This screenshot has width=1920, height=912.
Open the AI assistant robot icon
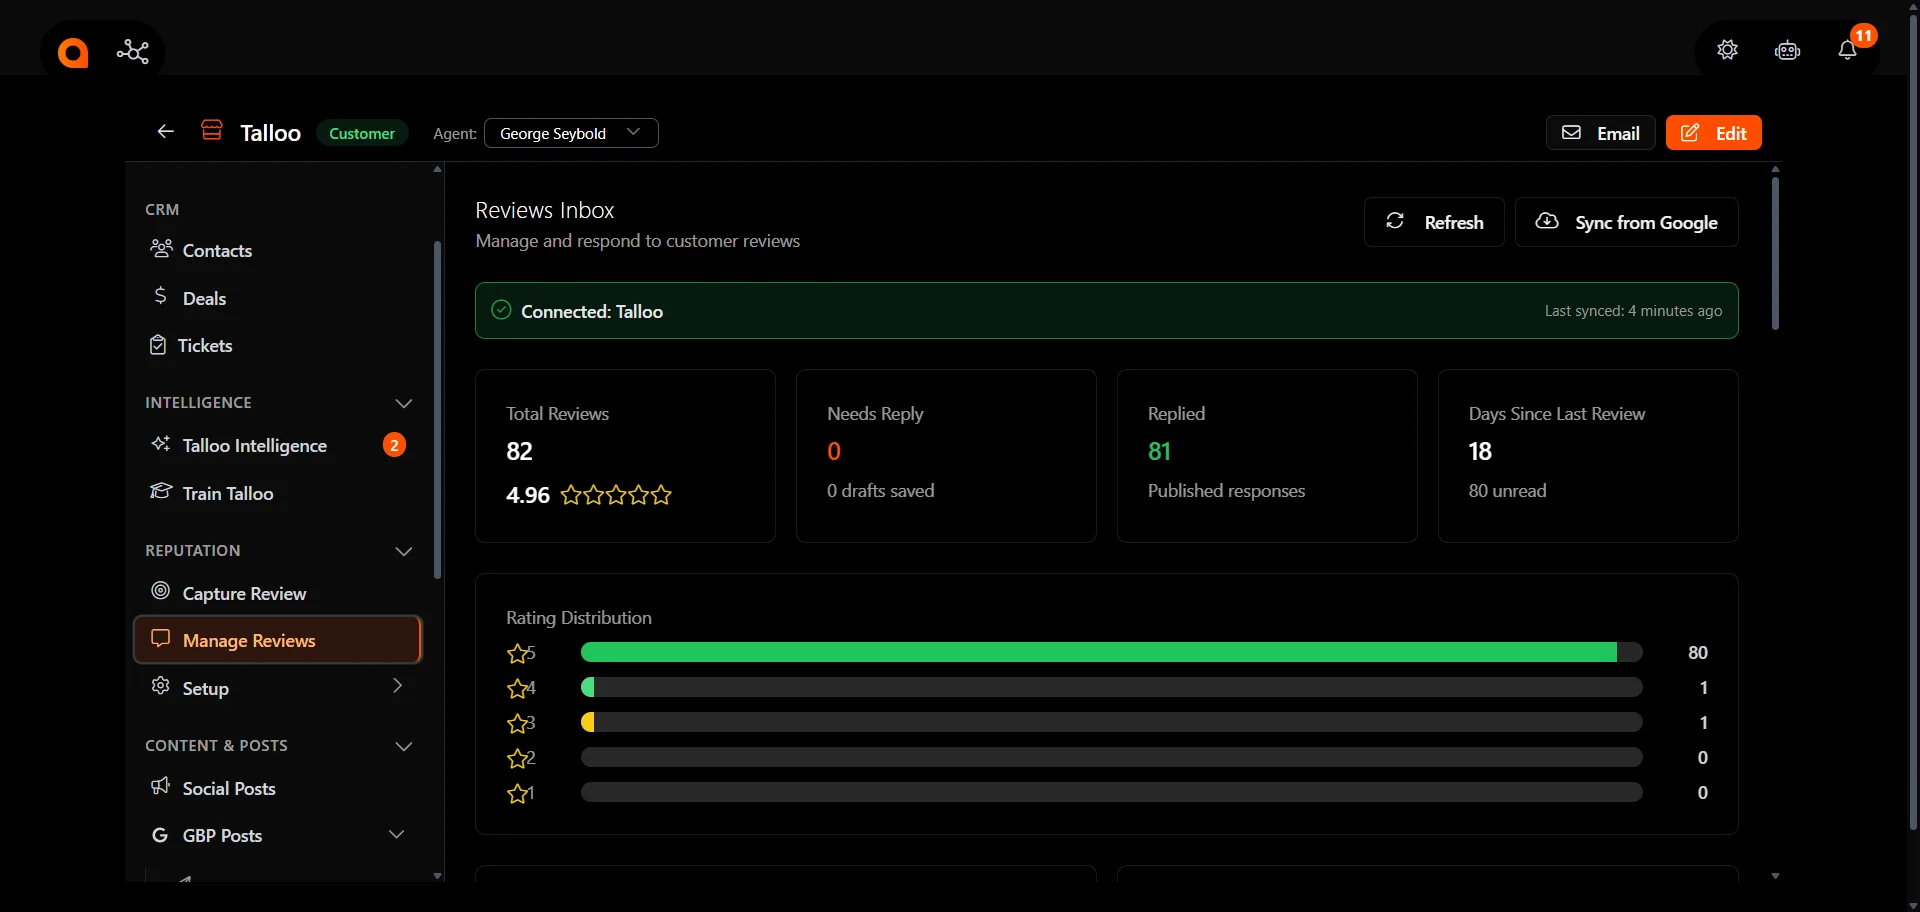coord(1787,50)
